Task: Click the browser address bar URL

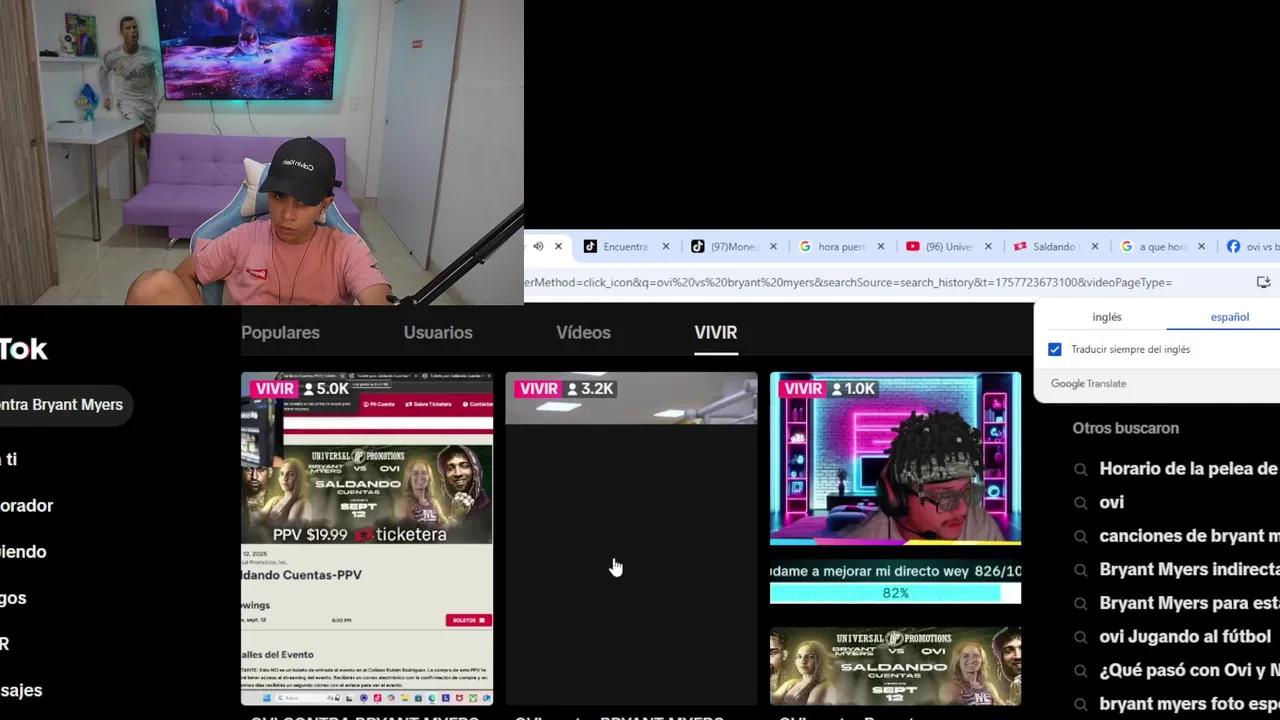Action: (848, 282)
